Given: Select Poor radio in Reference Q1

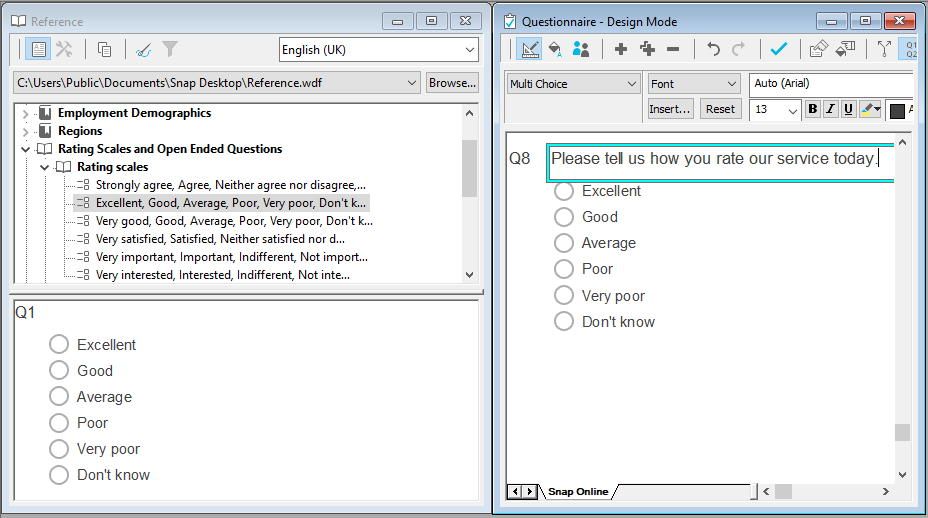Looking at the screenshot, I should pyautogui.click(x=59, y=423).
